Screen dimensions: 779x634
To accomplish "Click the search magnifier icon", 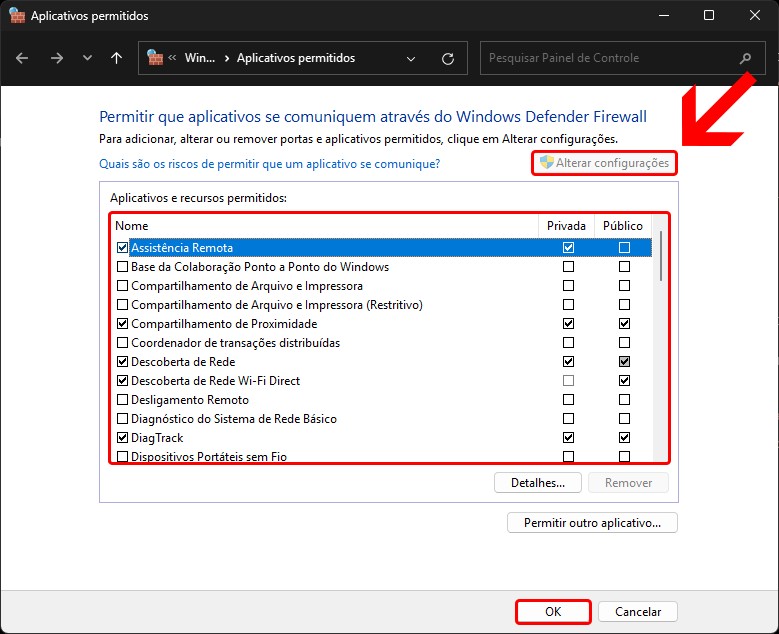I will click(745, 58).
